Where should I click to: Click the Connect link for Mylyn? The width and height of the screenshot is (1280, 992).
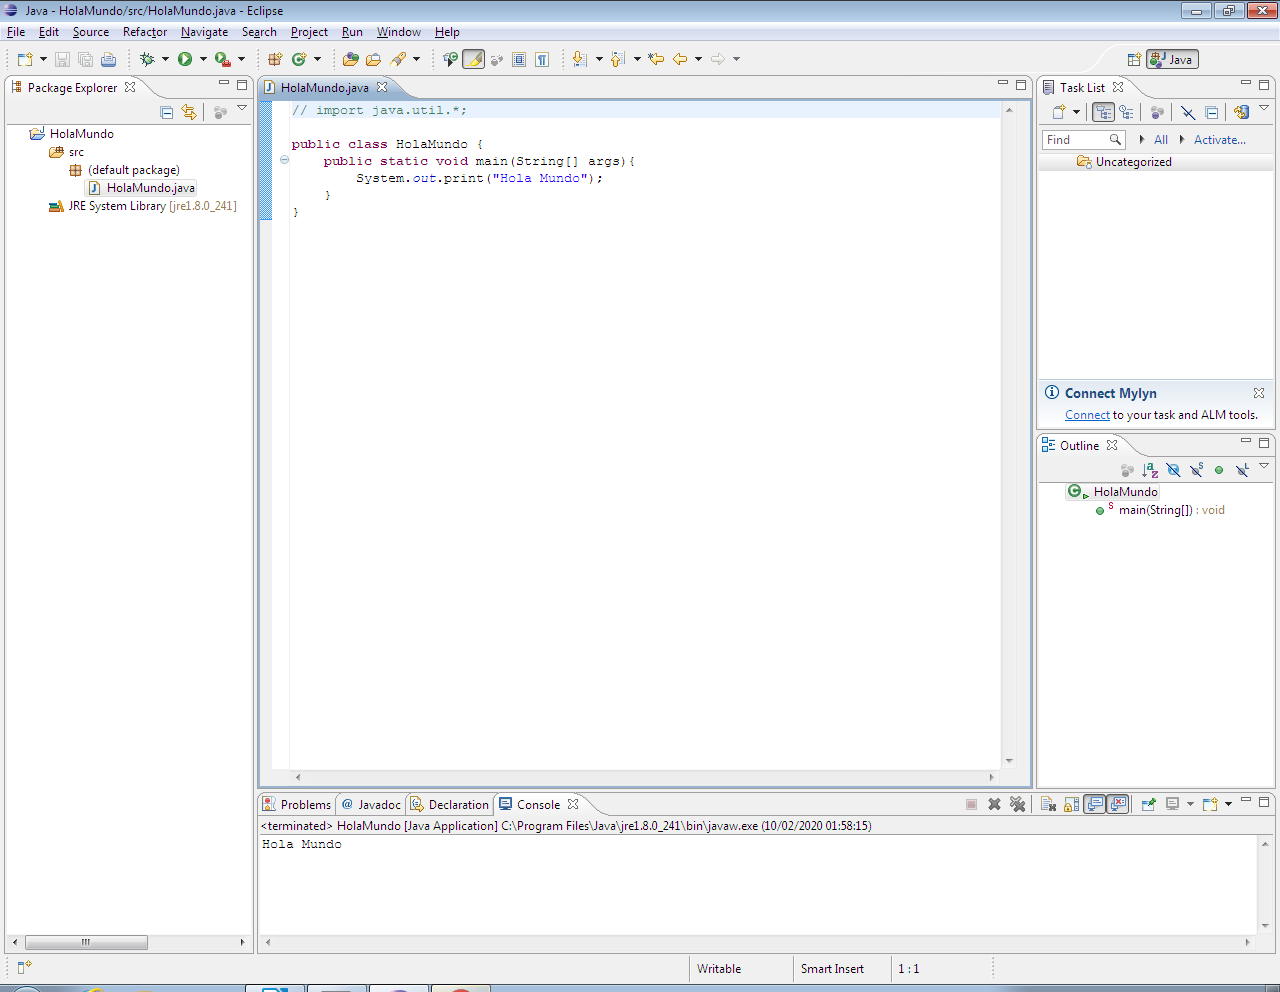click(x=1087, y=415)
